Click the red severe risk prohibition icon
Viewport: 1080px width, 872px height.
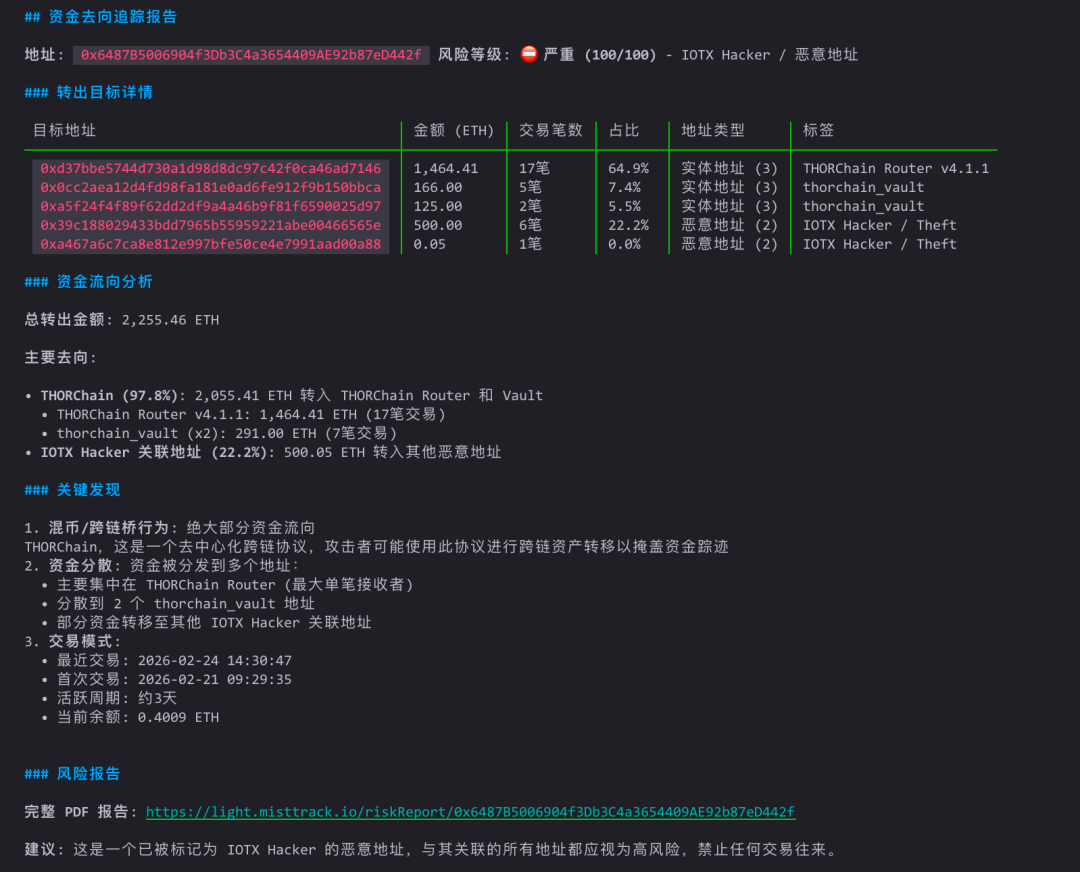click(x=531, y=55)
